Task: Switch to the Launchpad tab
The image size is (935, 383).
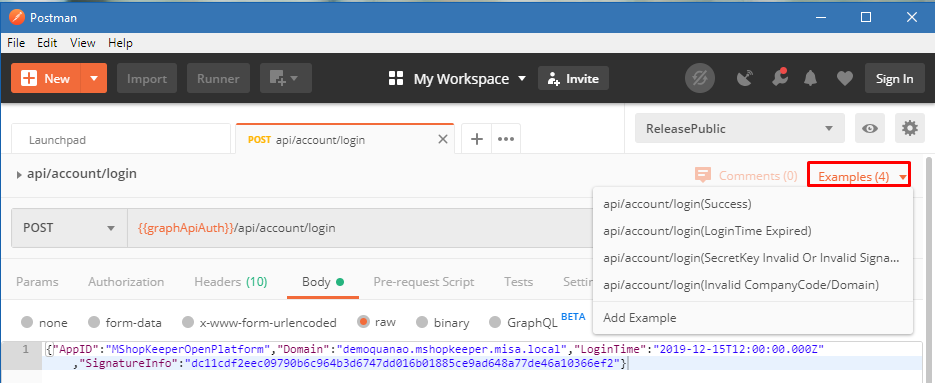Action: click(x=120, y=140)
